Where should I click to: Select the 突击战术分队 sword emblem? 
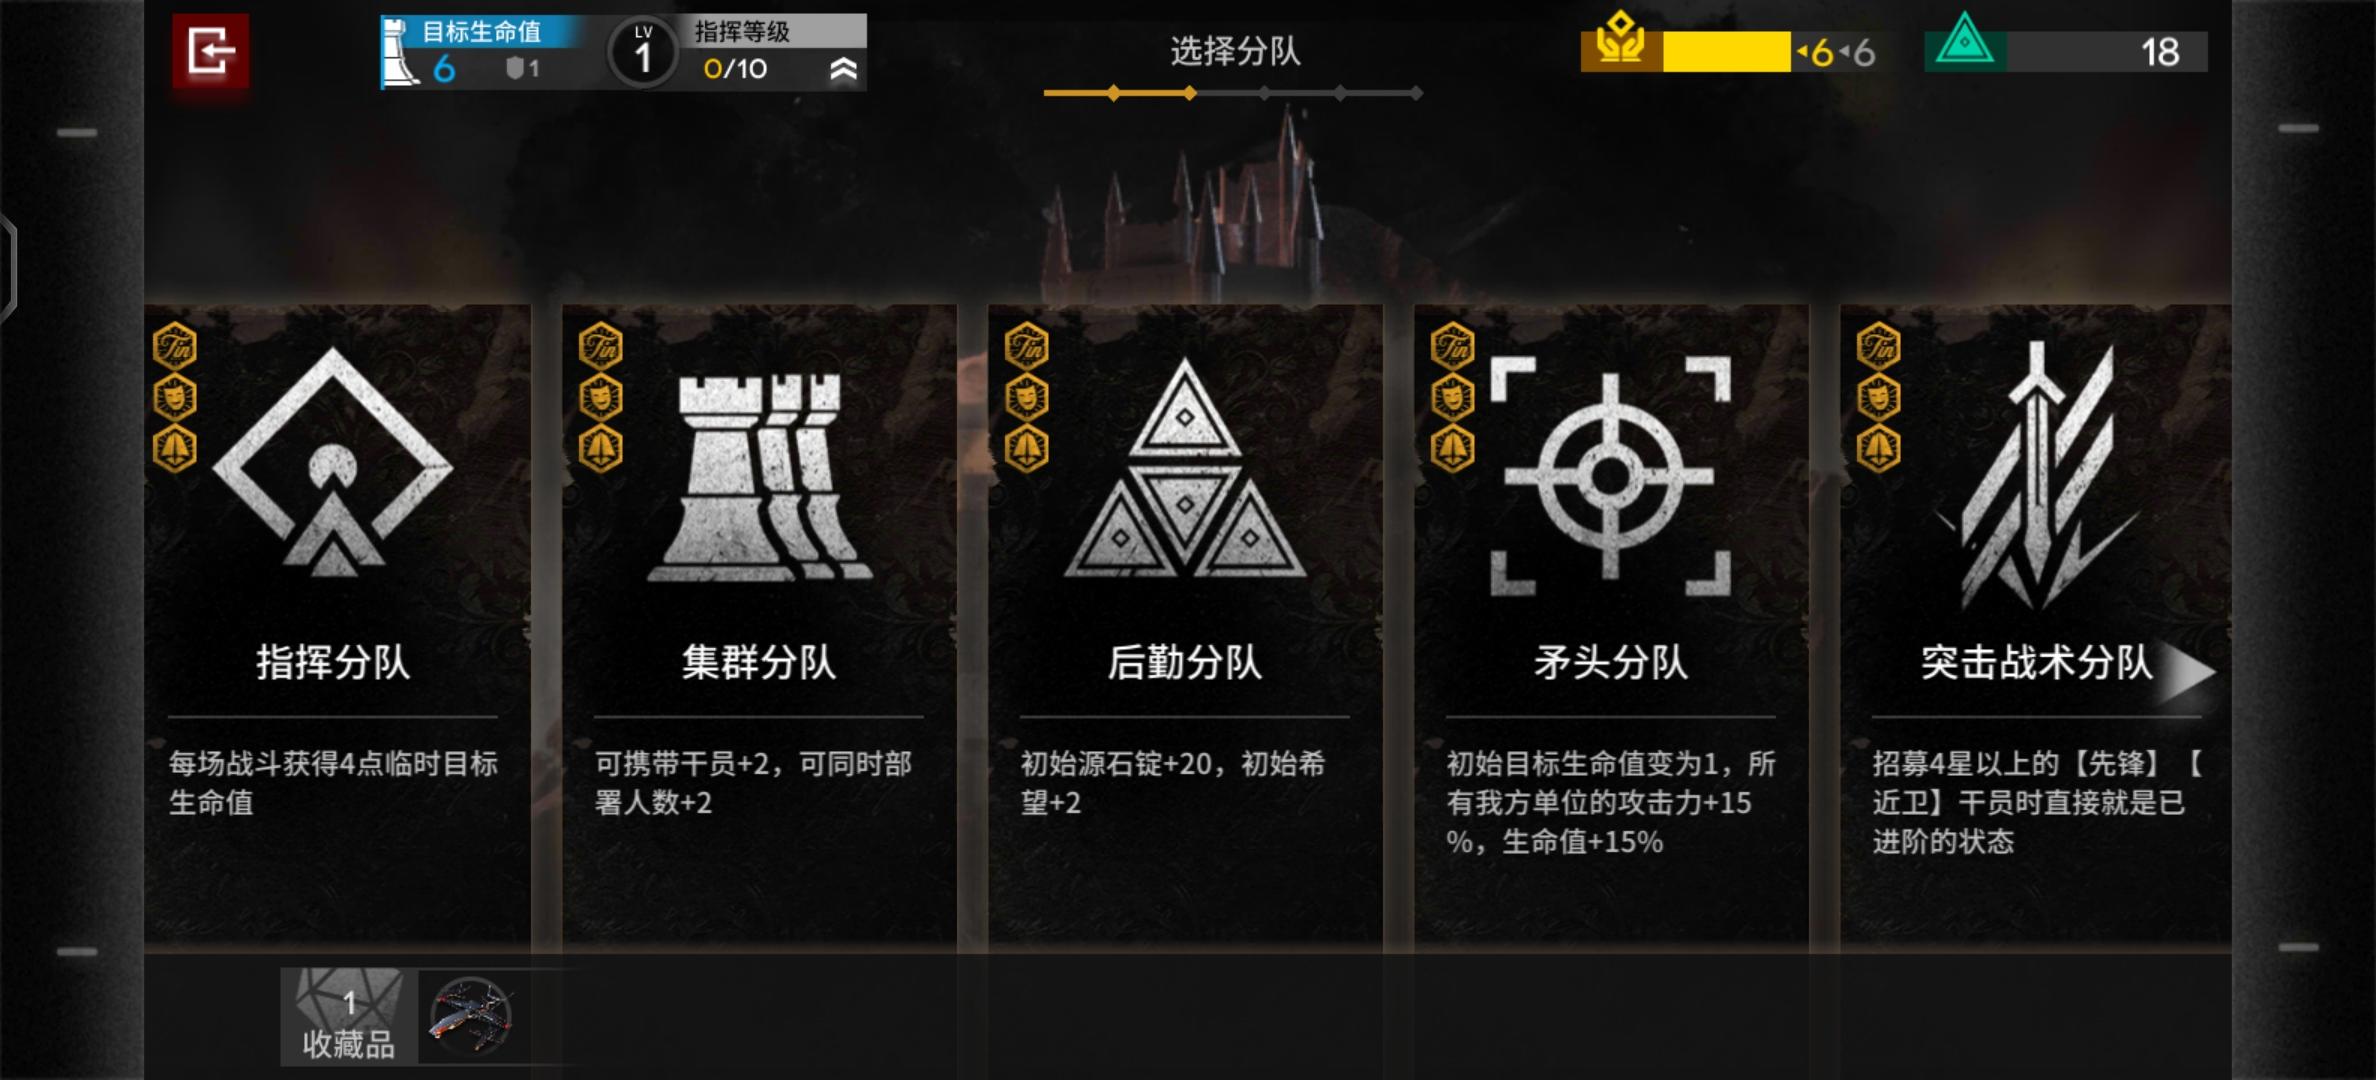[2036, 476]
